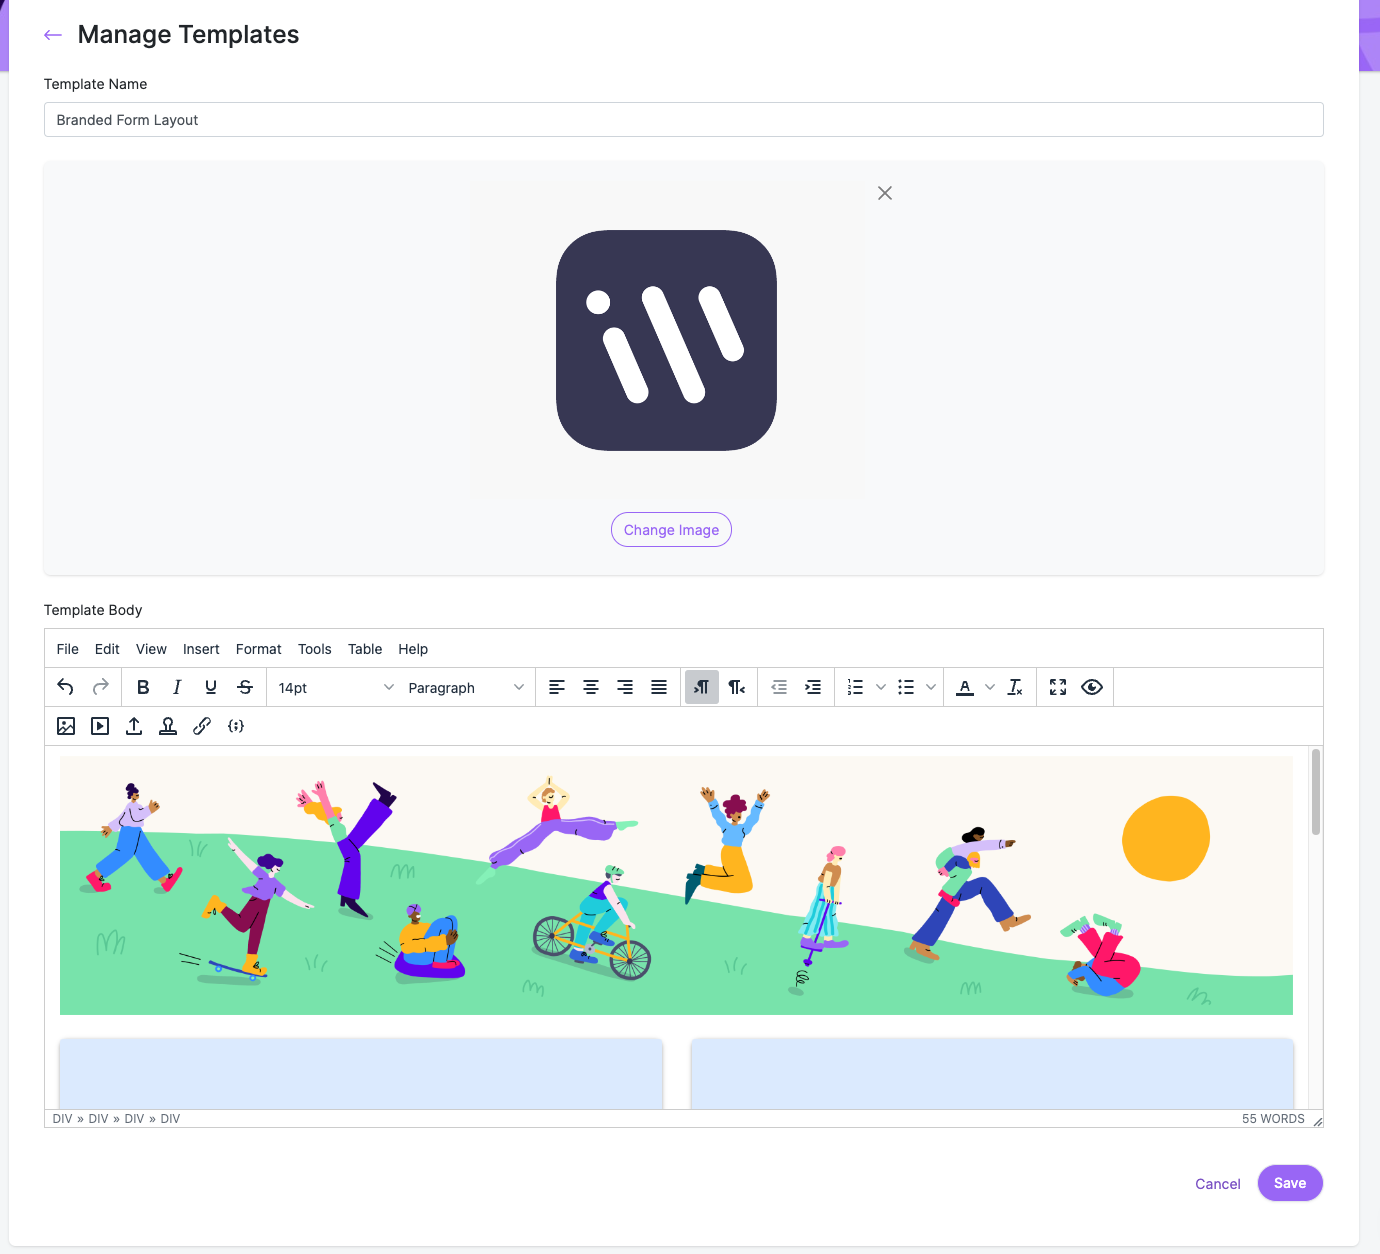This screenshot has width=1380, height=1254.
Task: Open the Help menu
Action: [413, 649]
